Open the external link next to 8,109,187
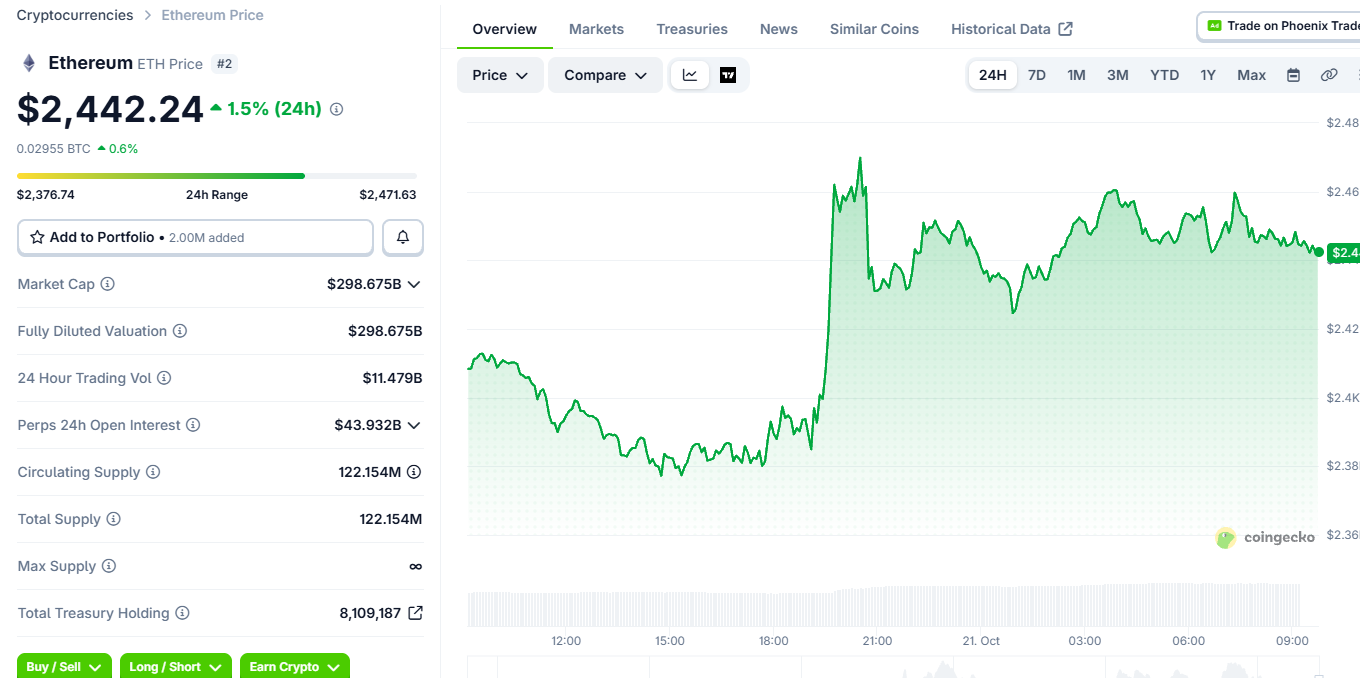 pos(415,613)
